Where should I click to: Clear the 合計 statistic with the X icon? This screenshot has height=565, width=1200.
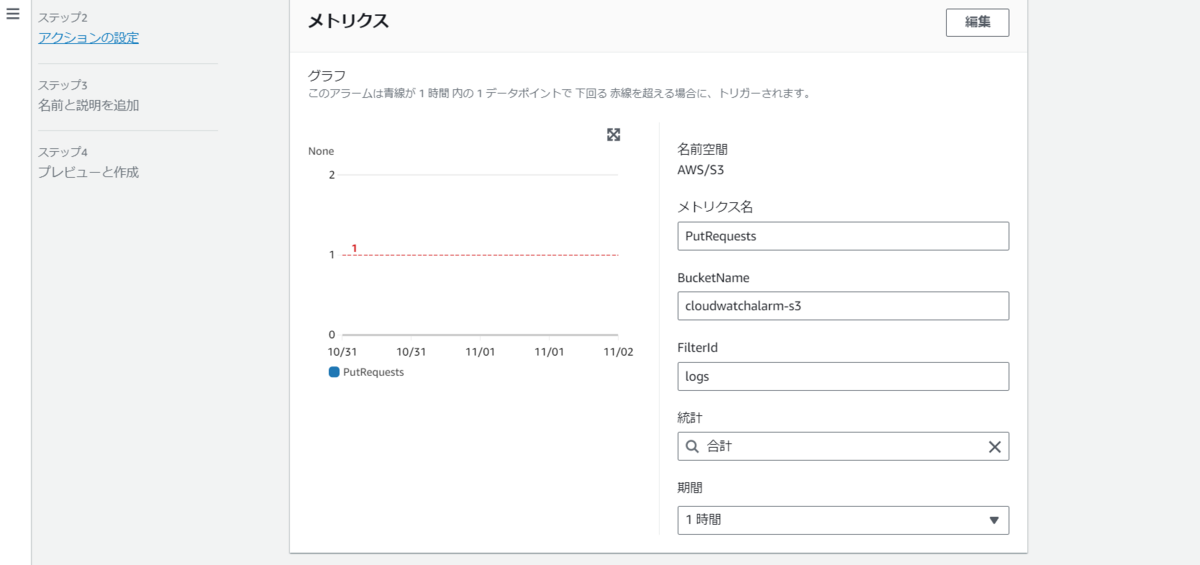tap(994, 447)
